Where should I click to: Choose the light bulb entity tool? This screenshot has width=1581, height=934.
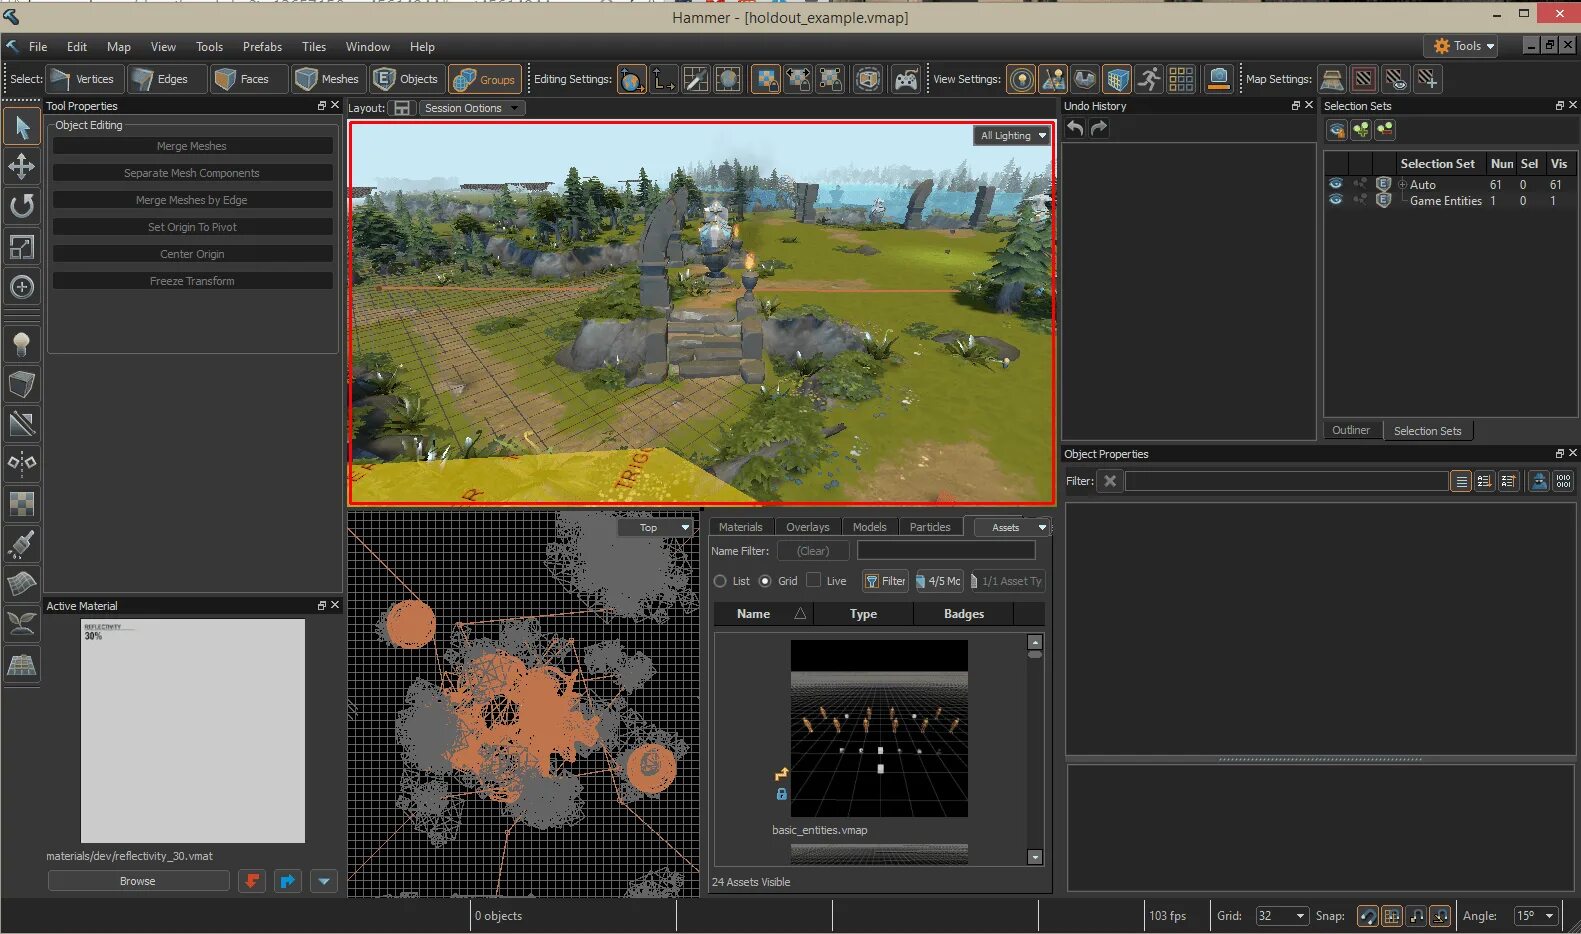click(22, 345)
